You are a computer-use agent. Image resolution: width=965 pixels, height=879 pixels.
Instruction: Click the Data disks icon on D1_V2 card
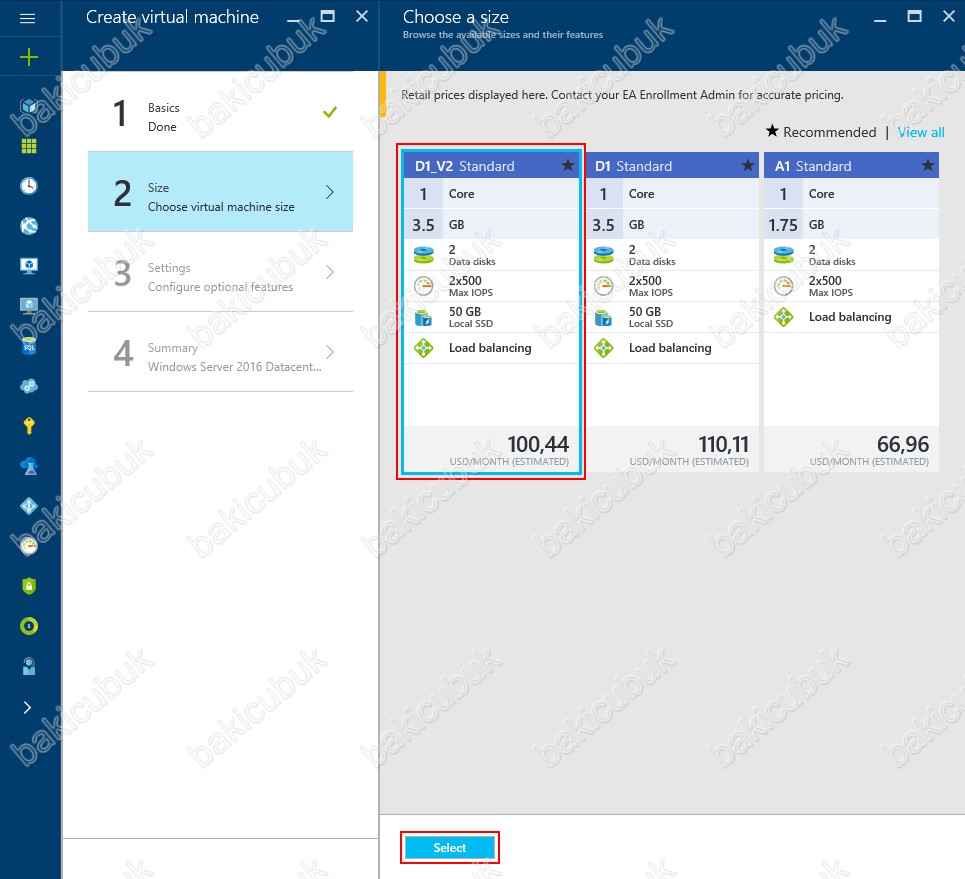pos(423,255)
